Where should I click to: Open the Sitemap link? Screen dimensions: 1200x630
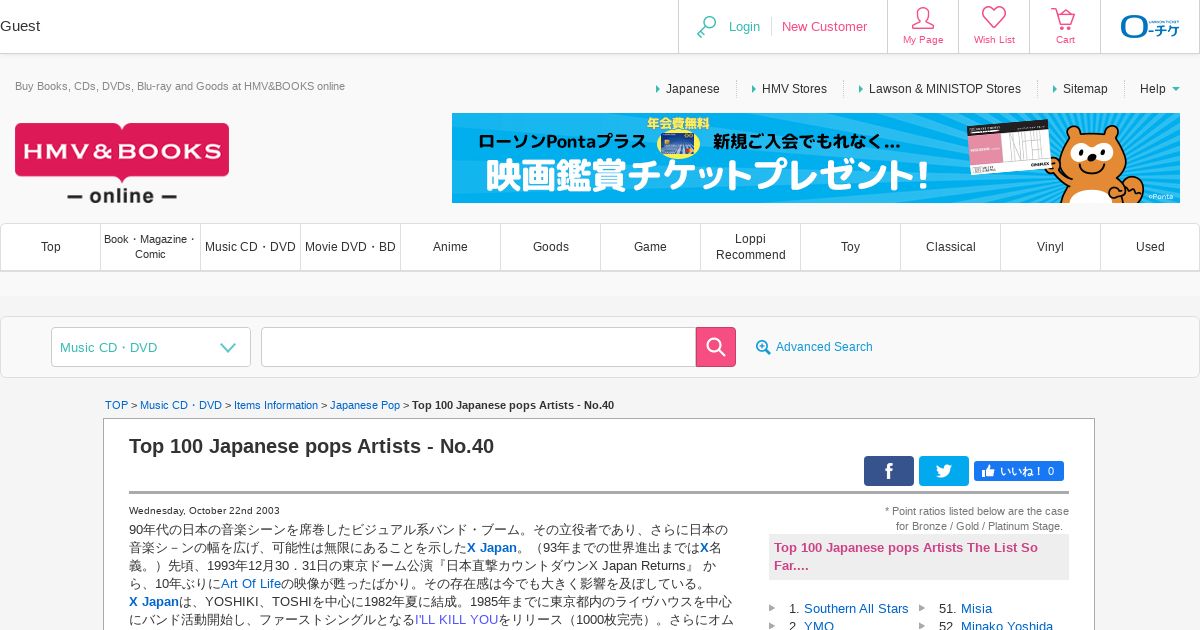point(1085,89)
